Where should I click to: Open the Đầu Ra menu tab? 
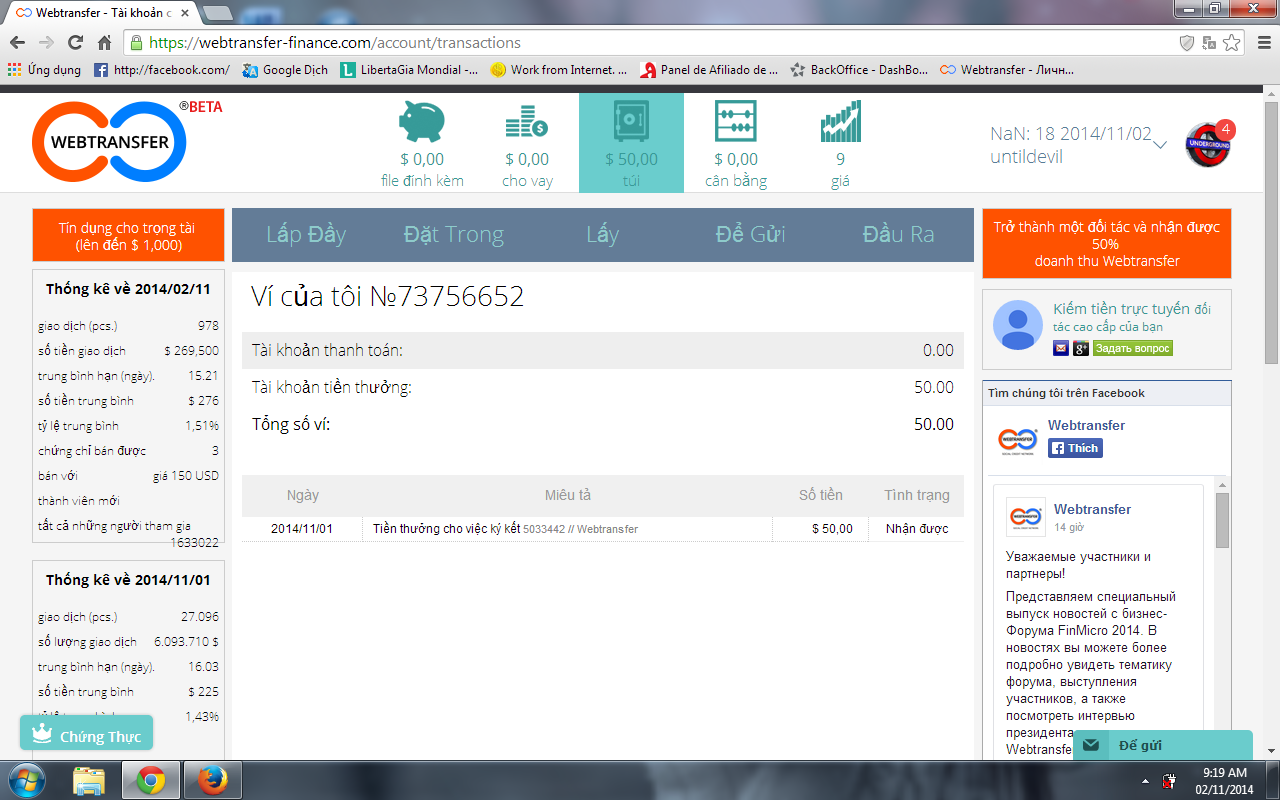coord(898,234)
